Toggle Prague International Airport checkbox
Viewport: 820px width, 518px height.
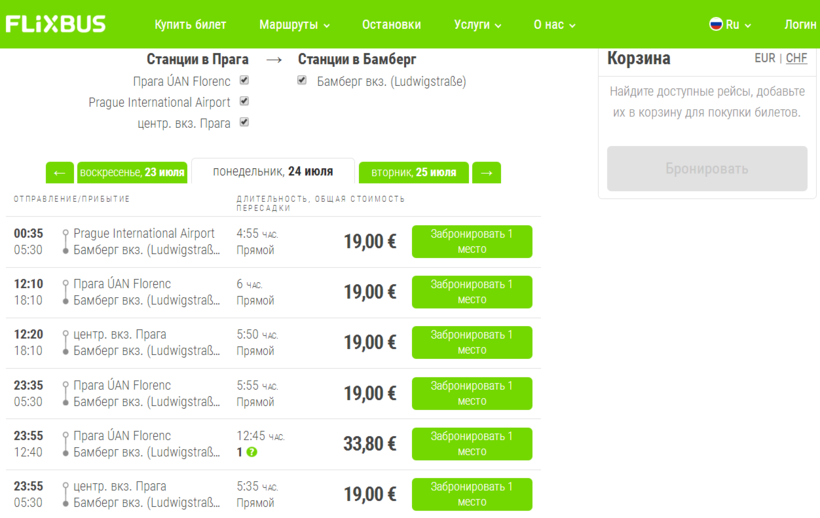point(244,102)
